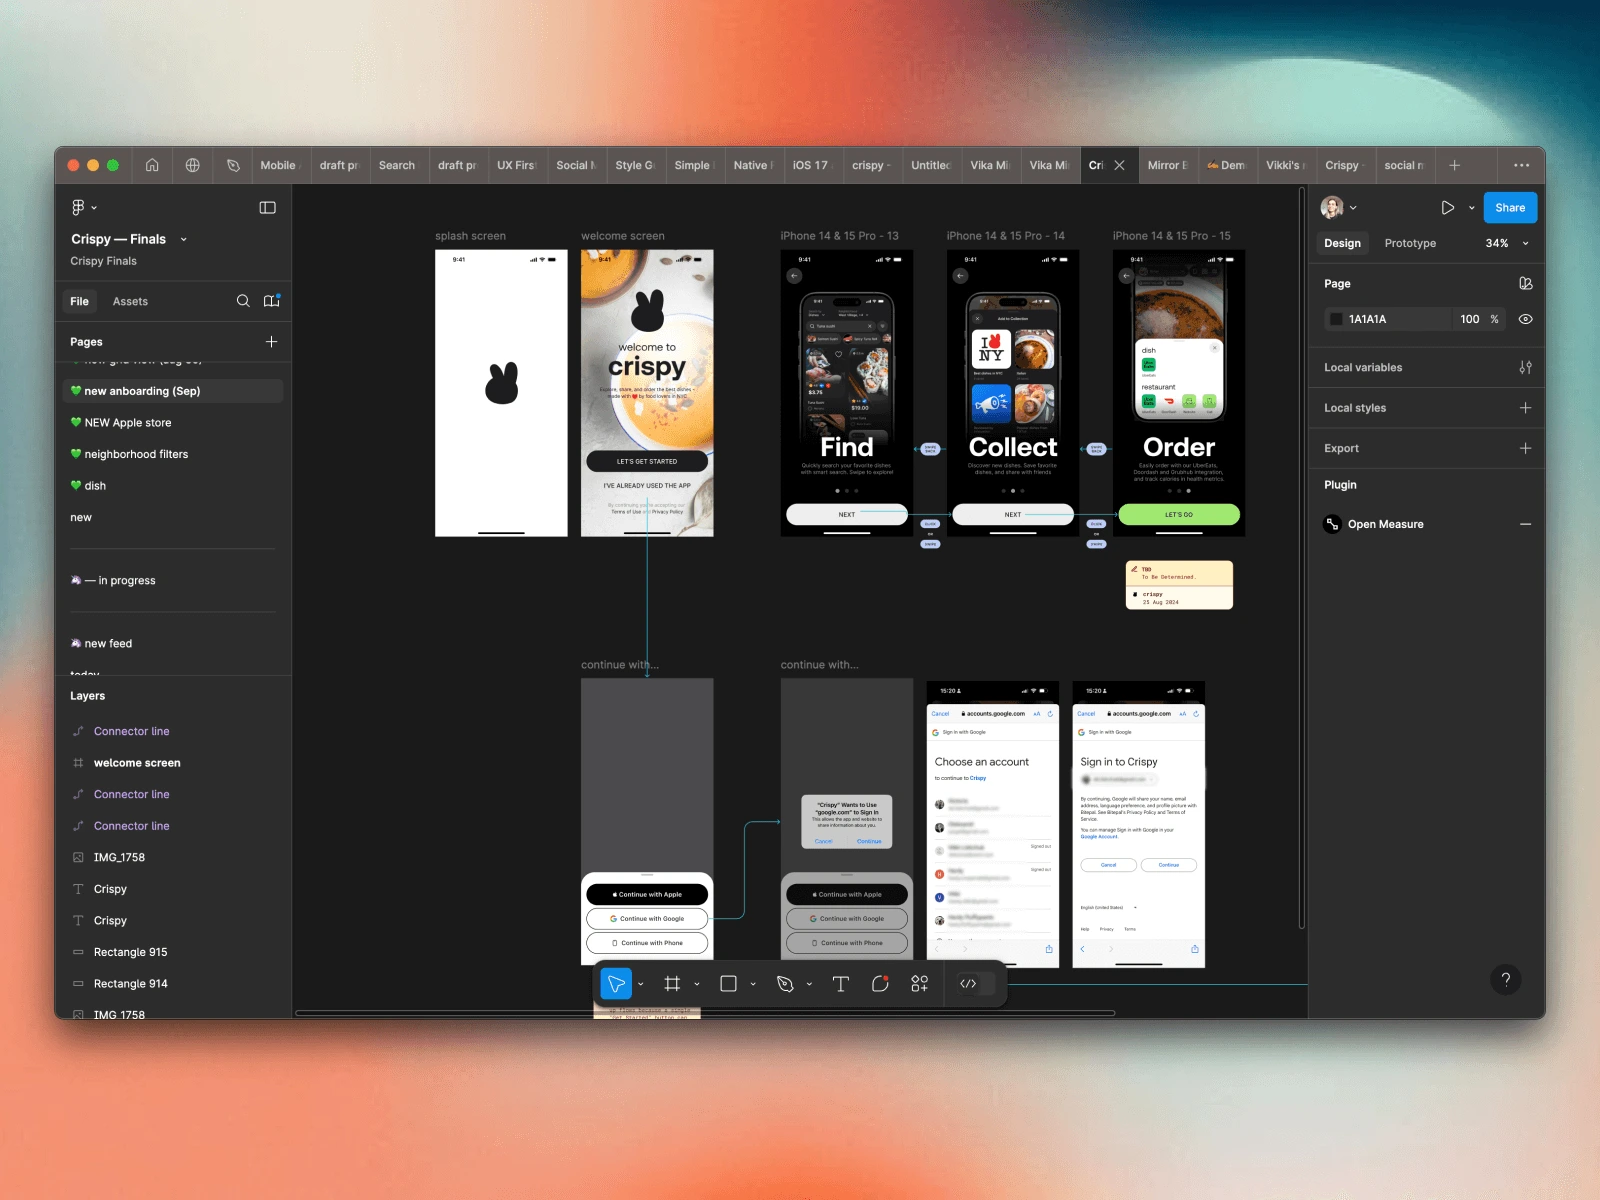Screen dimensions: 1600x1200
Task: Open the globe community icon
Action: 193,165
